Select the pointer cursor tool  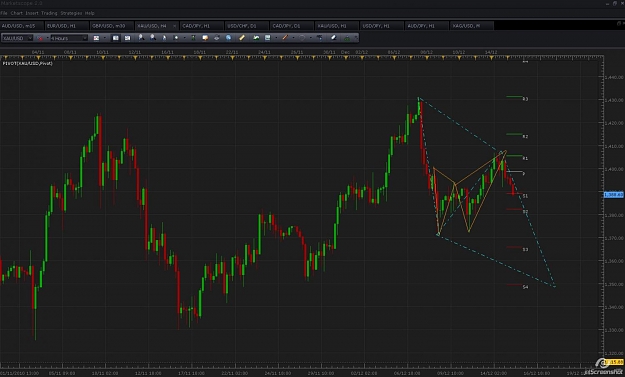[x=164, y=38]
